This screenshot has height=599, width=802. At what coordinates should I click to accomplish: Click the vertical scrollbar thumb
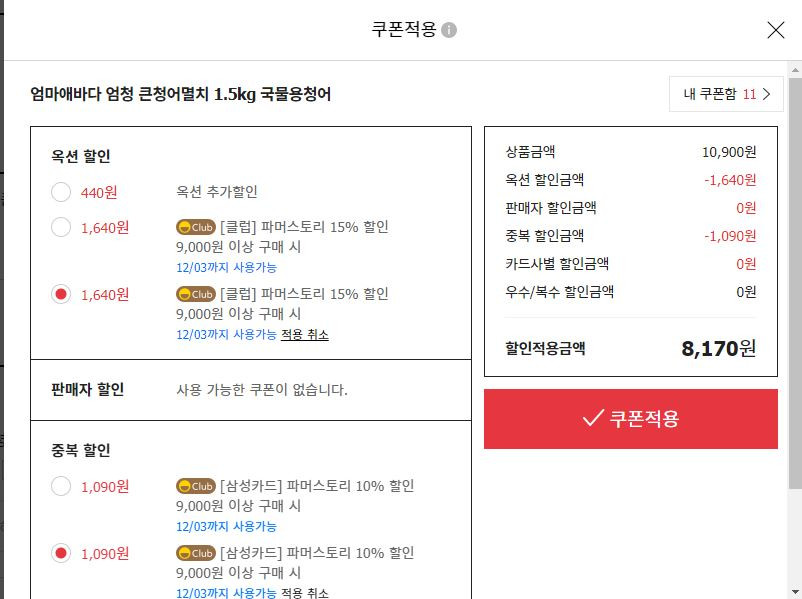795,283
